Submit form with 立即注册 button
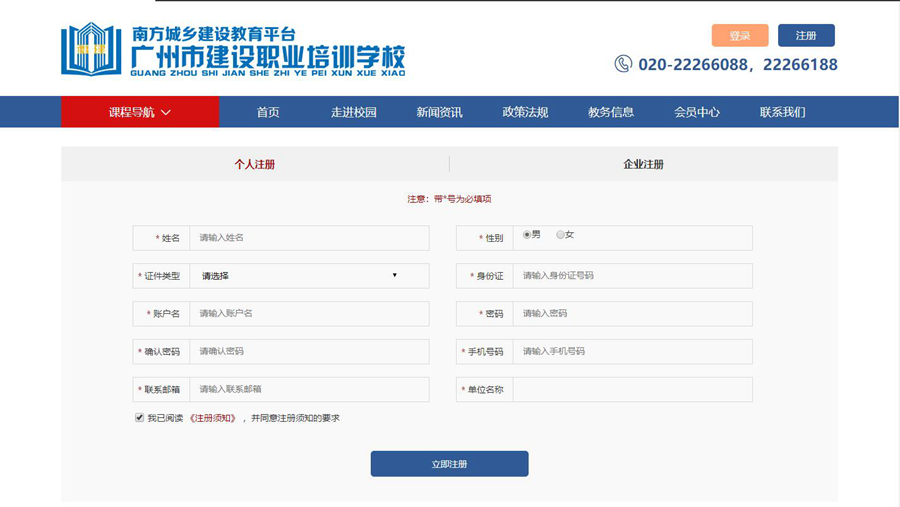The height and width of the screenshot is (507, 900). (x=449, y=464)
